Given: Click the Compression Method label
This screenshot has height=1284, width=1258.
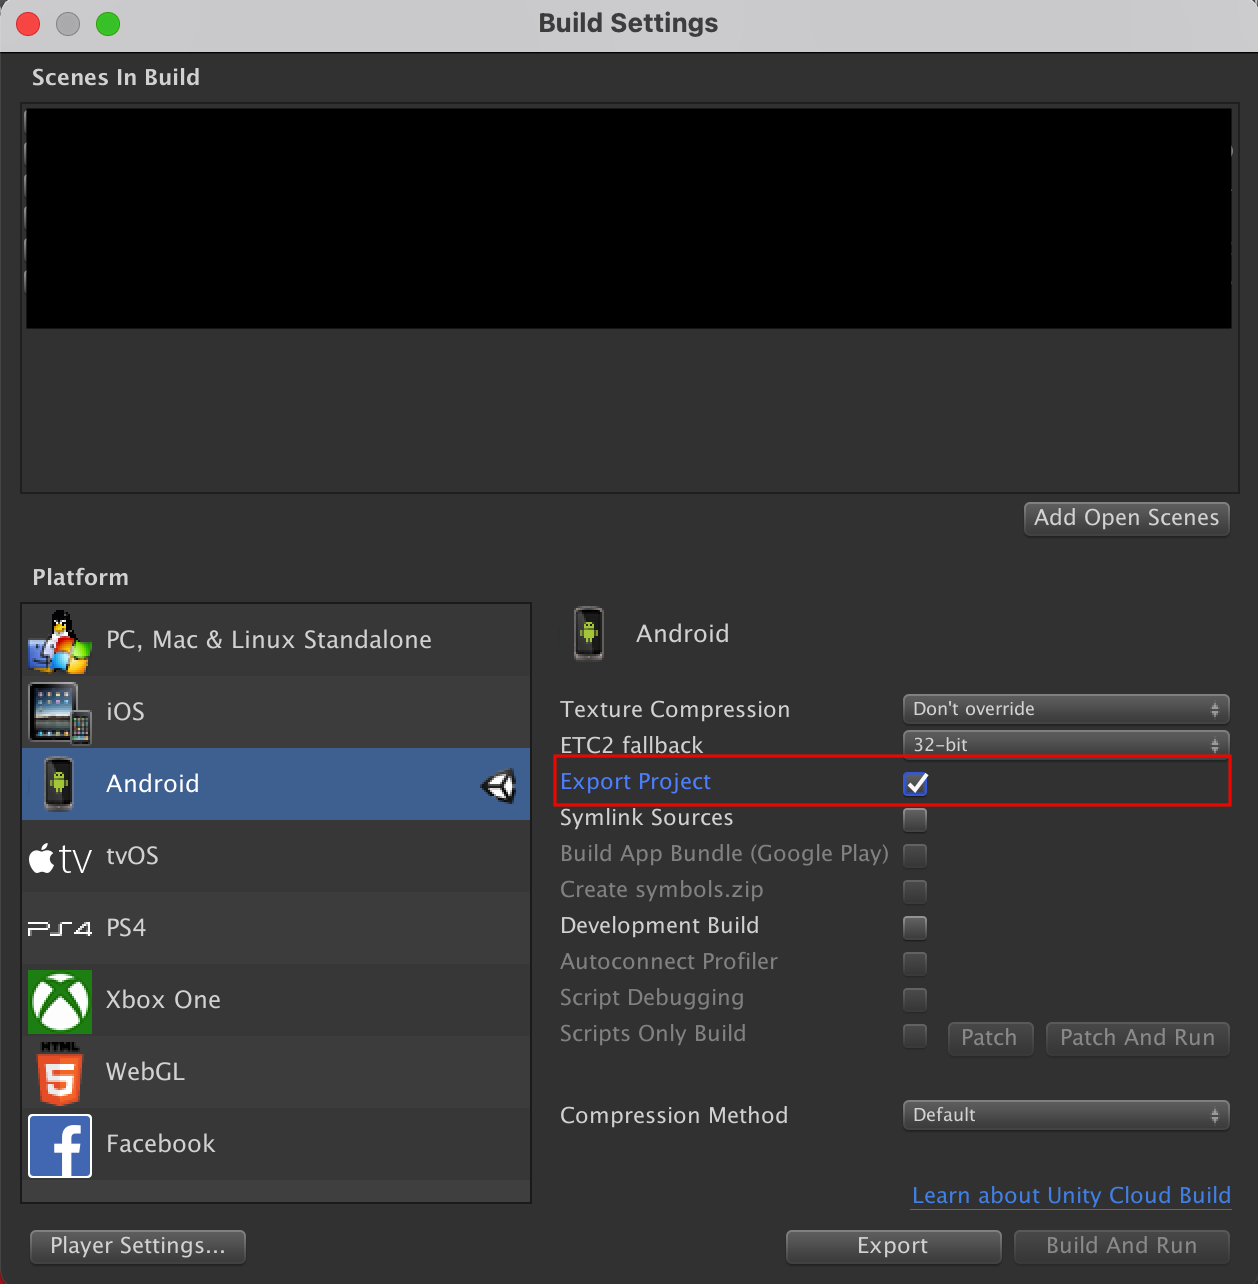Looking at the screenshot, I should pyautogui.click(x=674, y=1116).
